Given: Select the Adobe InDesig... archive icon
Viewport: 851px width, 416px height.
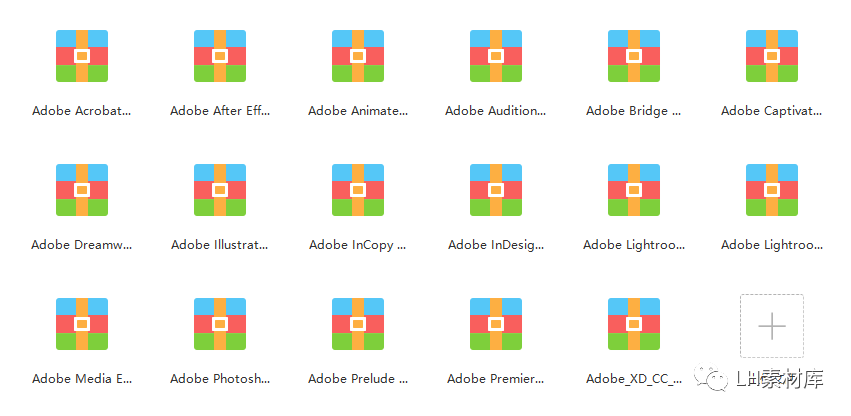Looking at the screenshot, I should tap(496, 190).
